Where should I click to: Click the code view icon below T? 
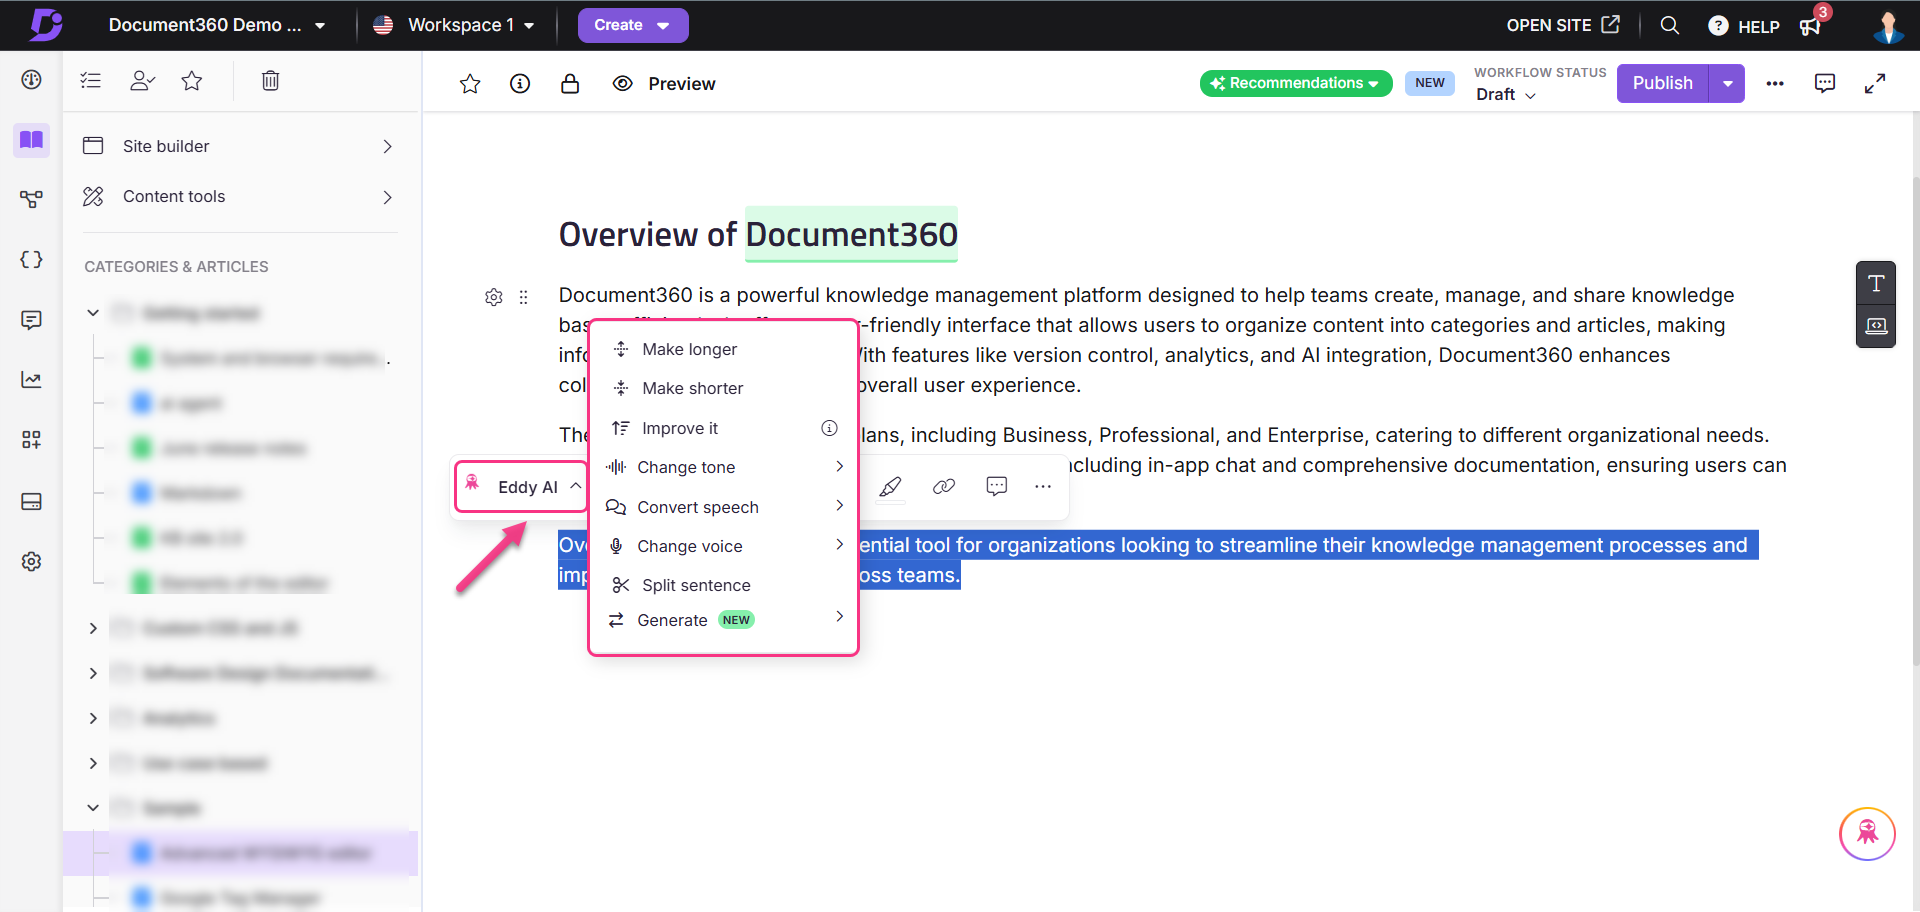[1876, 326]
